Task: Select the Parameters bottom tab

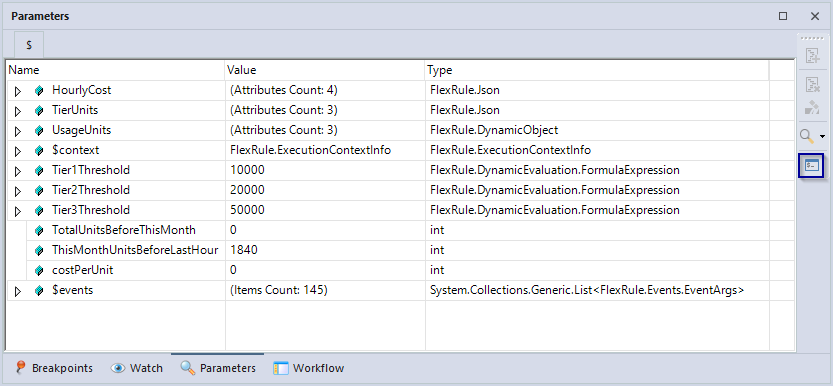Action: tap(218, 368)
